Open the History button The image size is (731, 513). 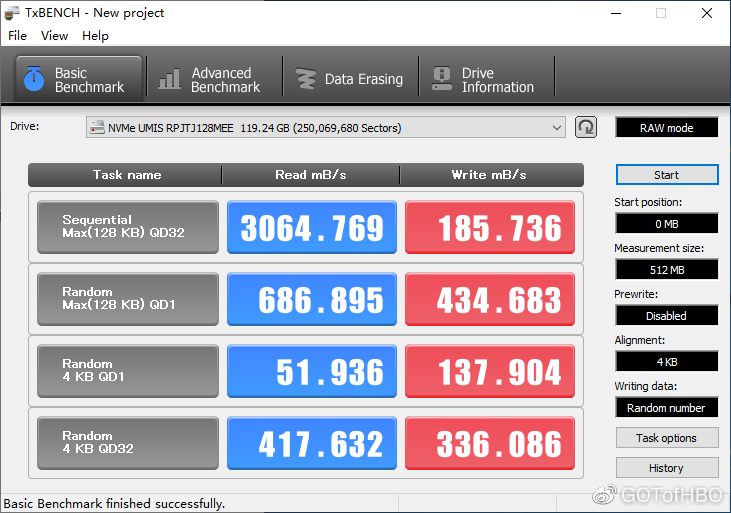point(666,468)
